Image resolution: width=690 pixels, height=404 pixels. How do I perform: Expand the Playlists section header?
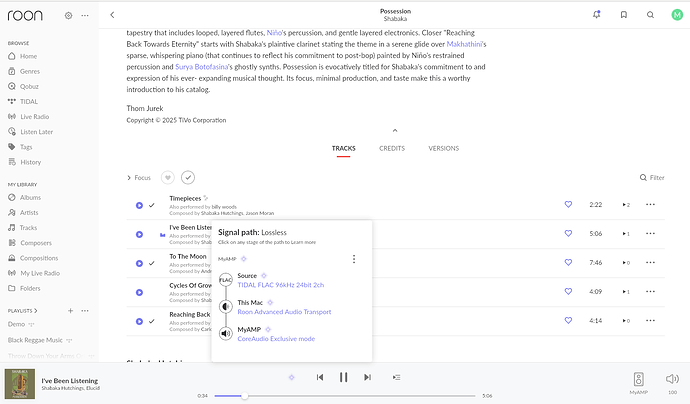22,311
